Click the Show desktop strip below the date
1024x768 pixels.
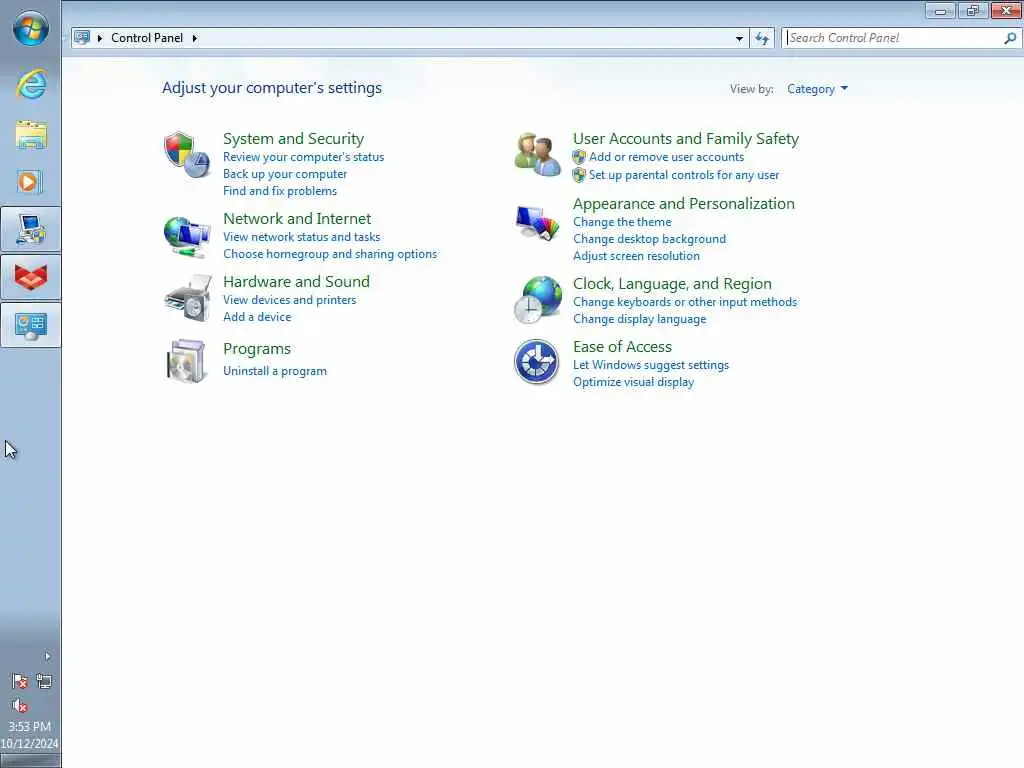click(x=30, y=761)
